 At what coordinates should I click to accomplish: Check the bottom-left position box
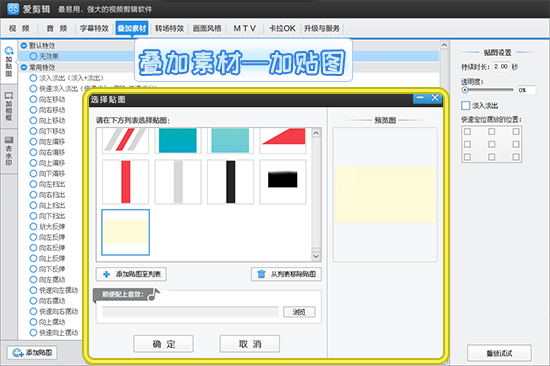(467, 157)
